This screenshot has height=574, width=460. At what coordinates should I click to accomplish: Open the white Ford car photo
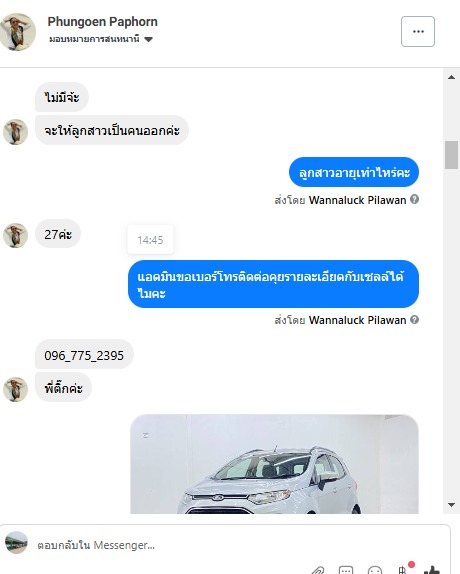274,464
